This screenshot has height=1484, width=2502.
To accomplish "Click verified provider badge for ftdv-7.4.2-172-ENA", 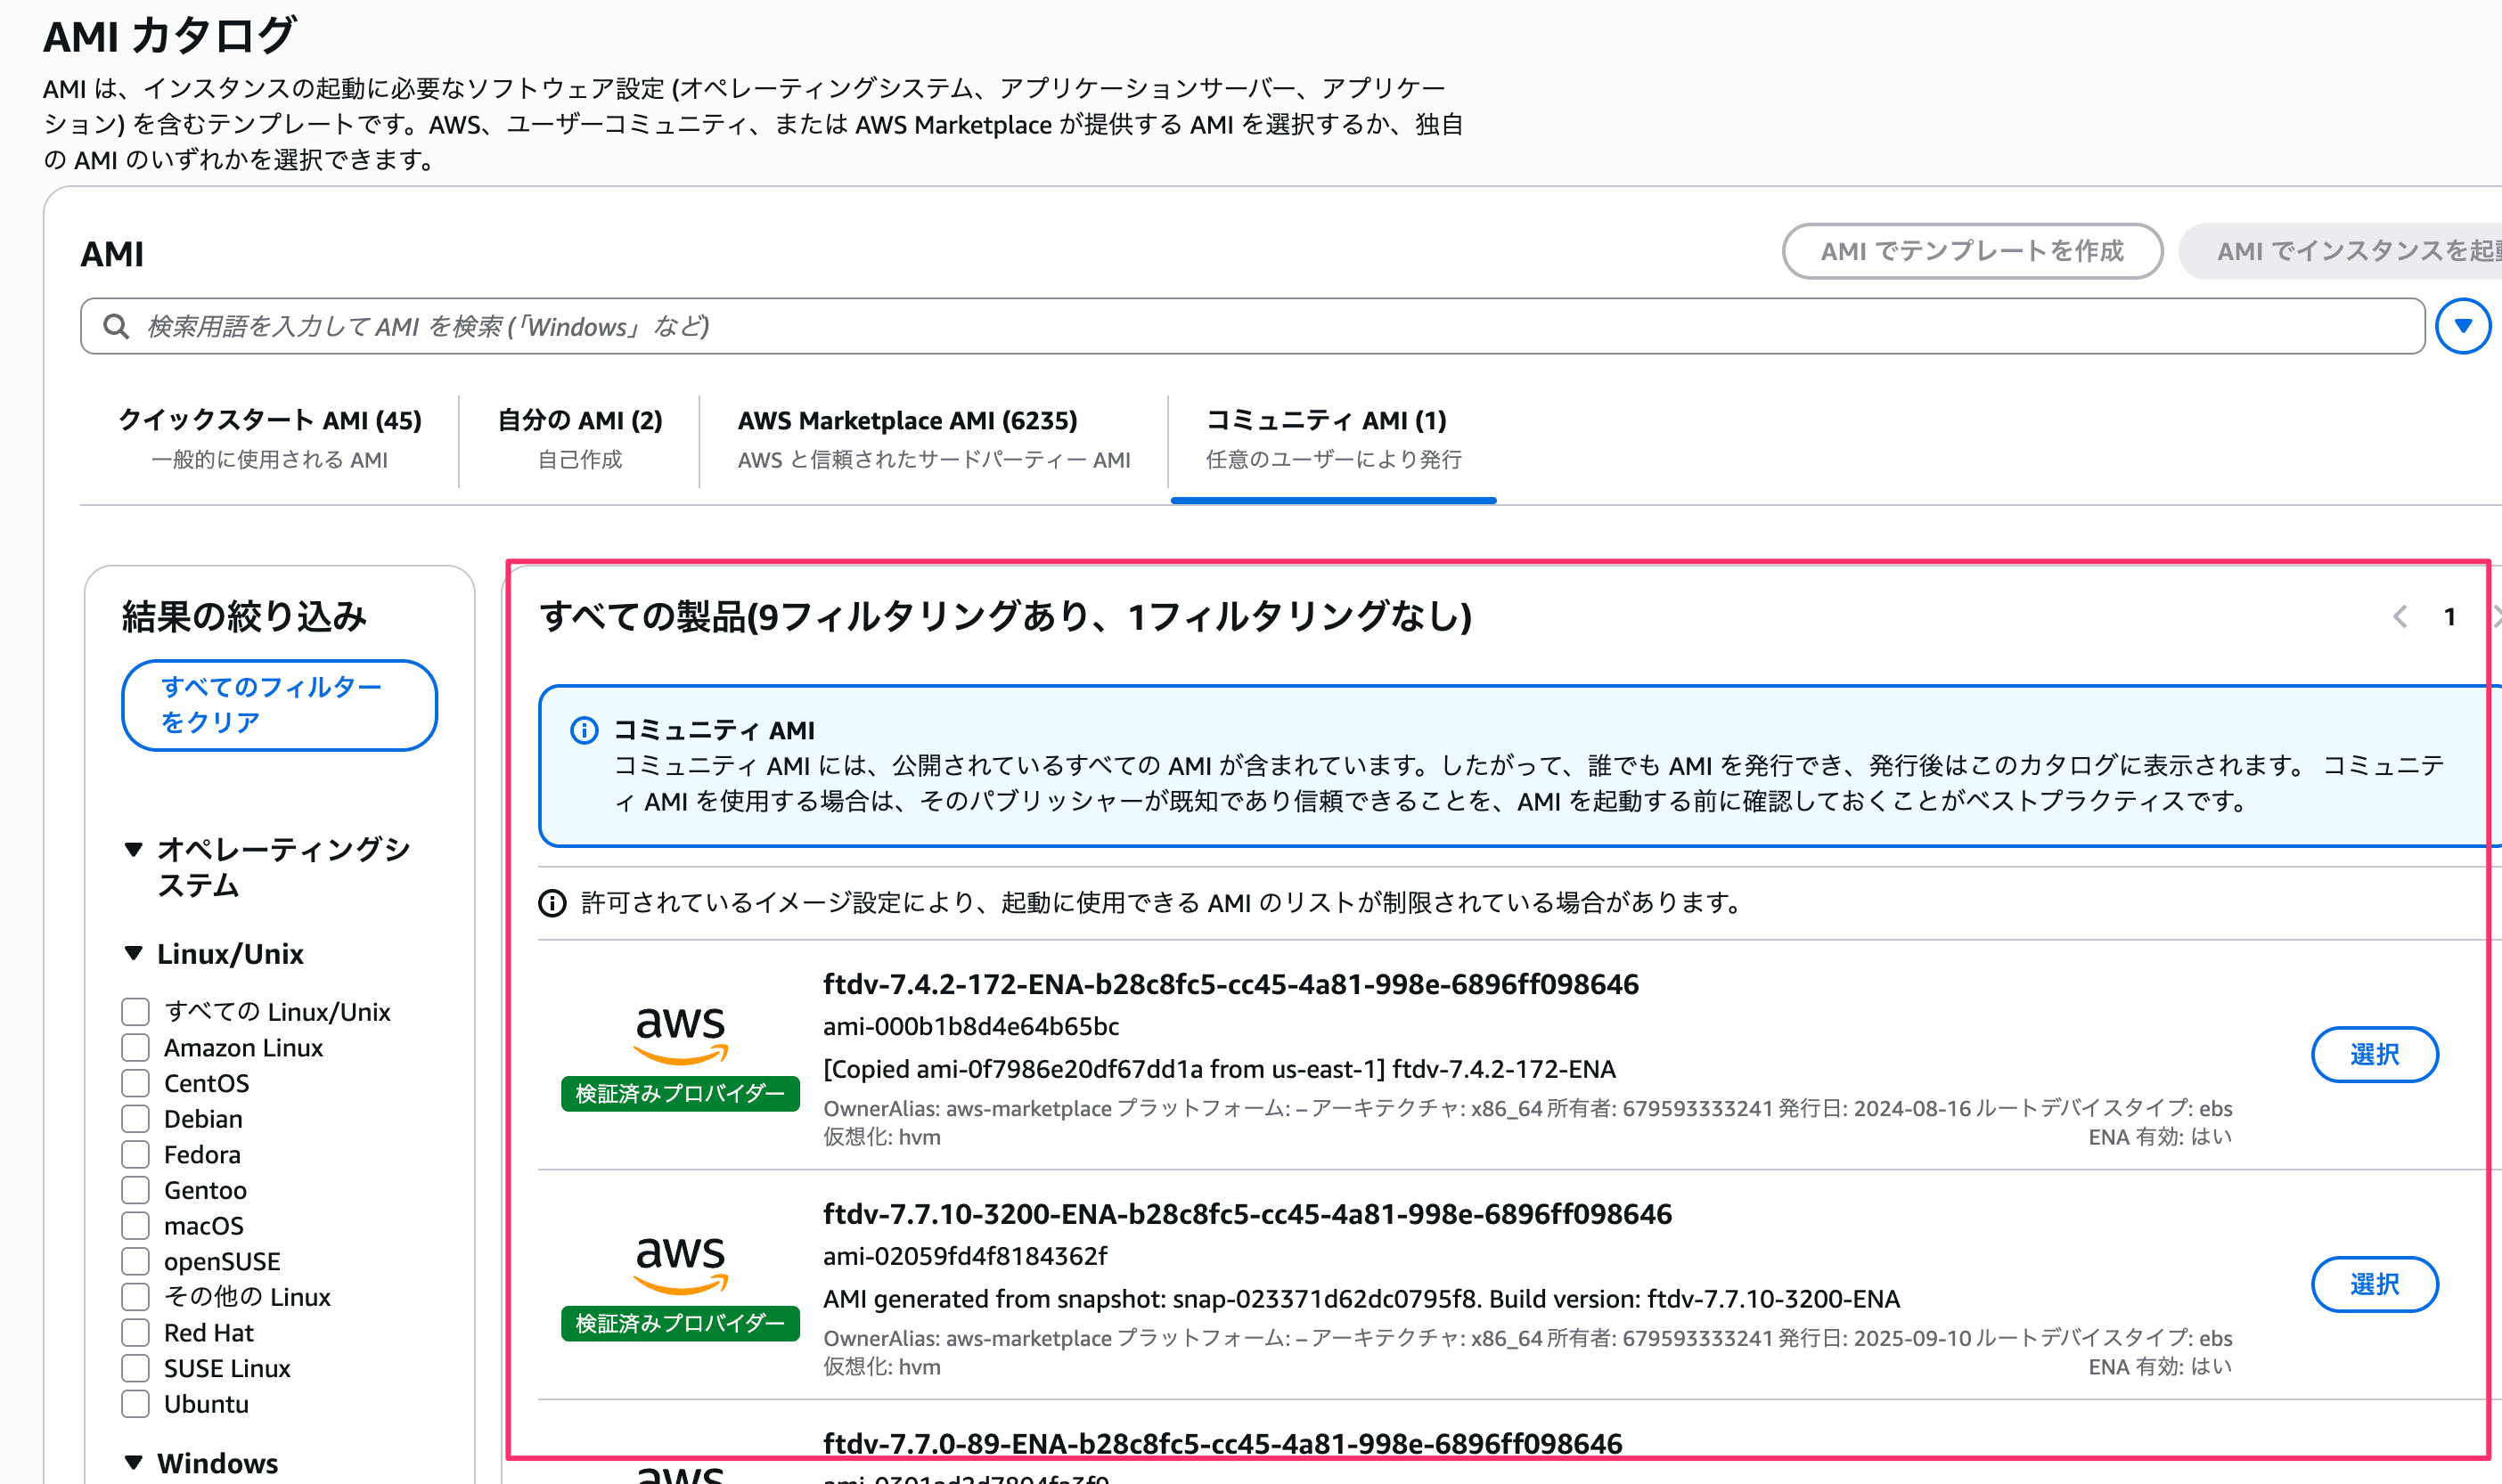I will tap(680, 1094).
